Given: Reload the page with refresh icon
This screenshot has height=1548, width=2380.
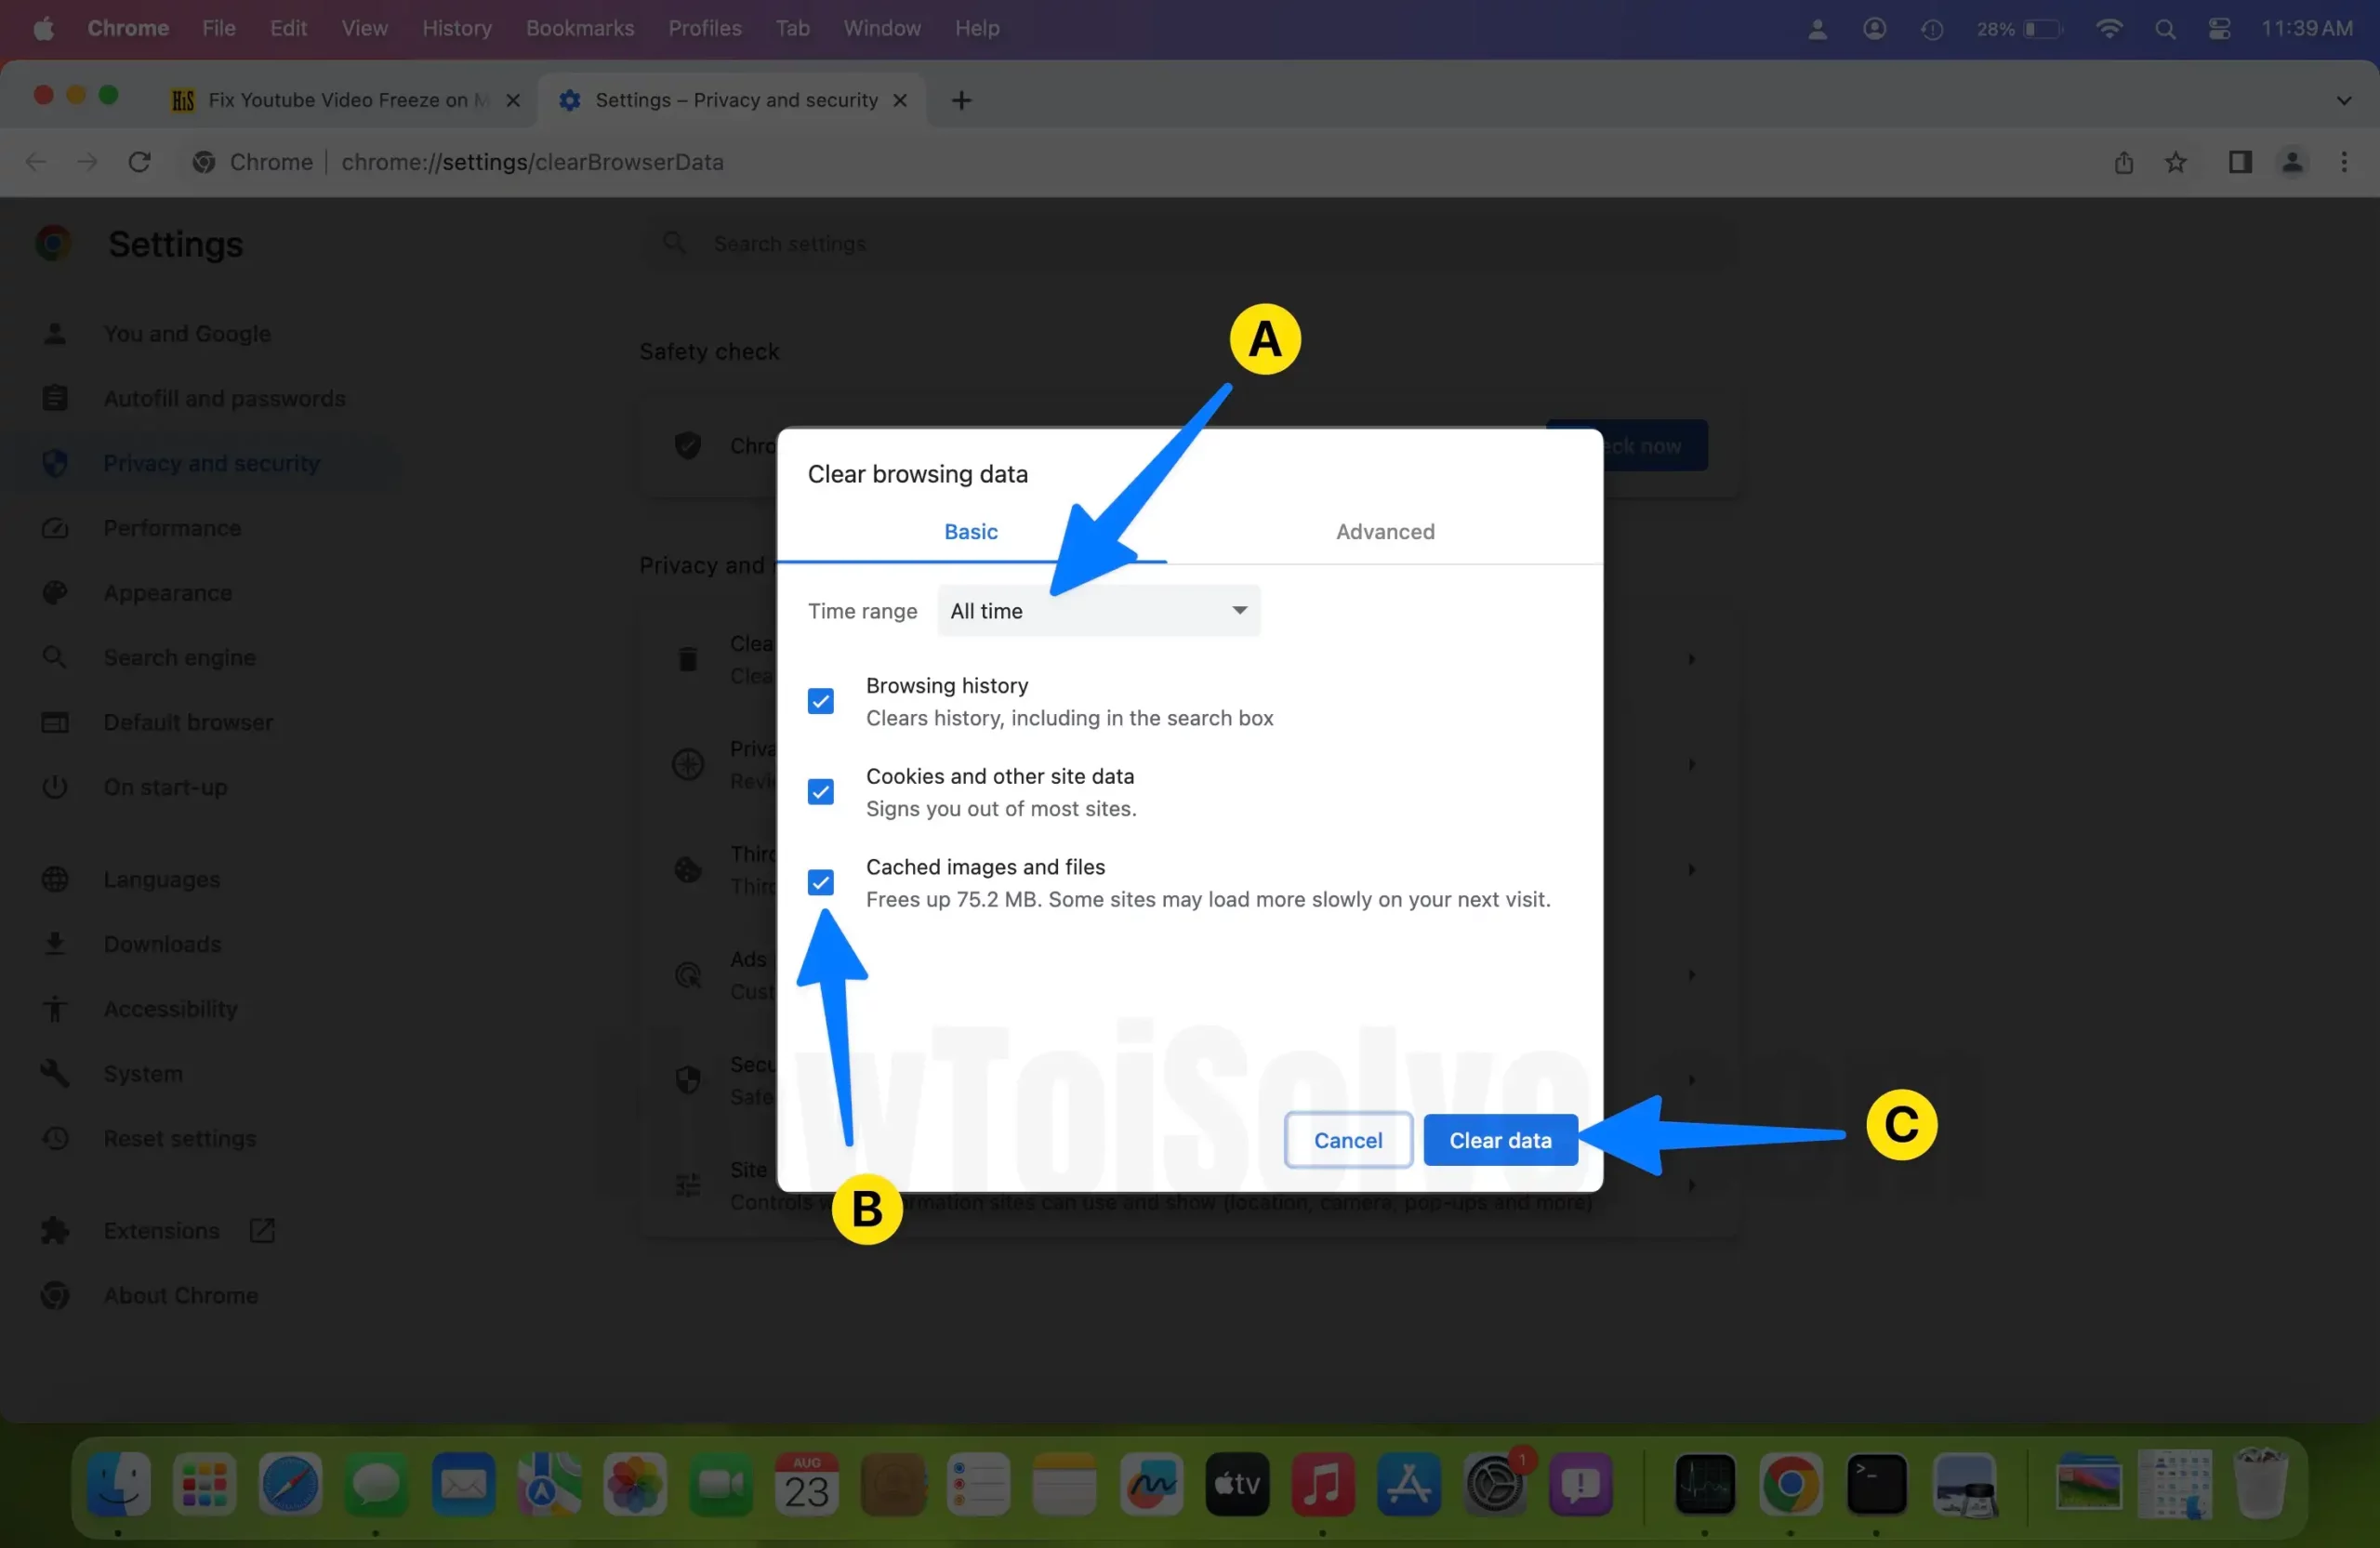Looking at the screenshot, I should pyautogui.click(x=139, y=161).
